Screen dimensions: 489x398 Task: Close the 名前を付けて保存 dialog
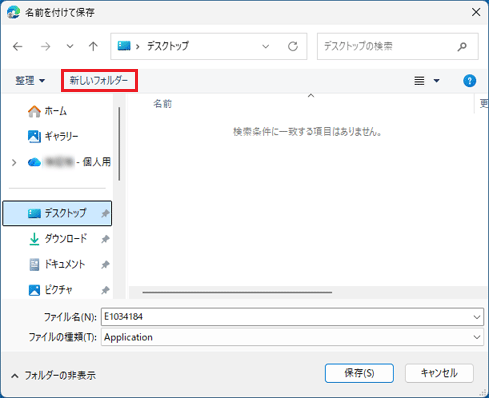tap(476, 12)
